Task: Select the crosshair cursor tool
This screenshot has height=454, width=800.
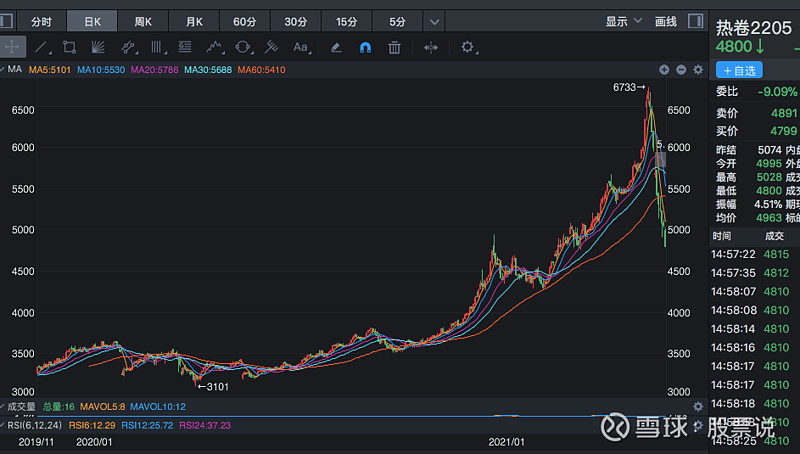Action: click(x=12, y=47)
